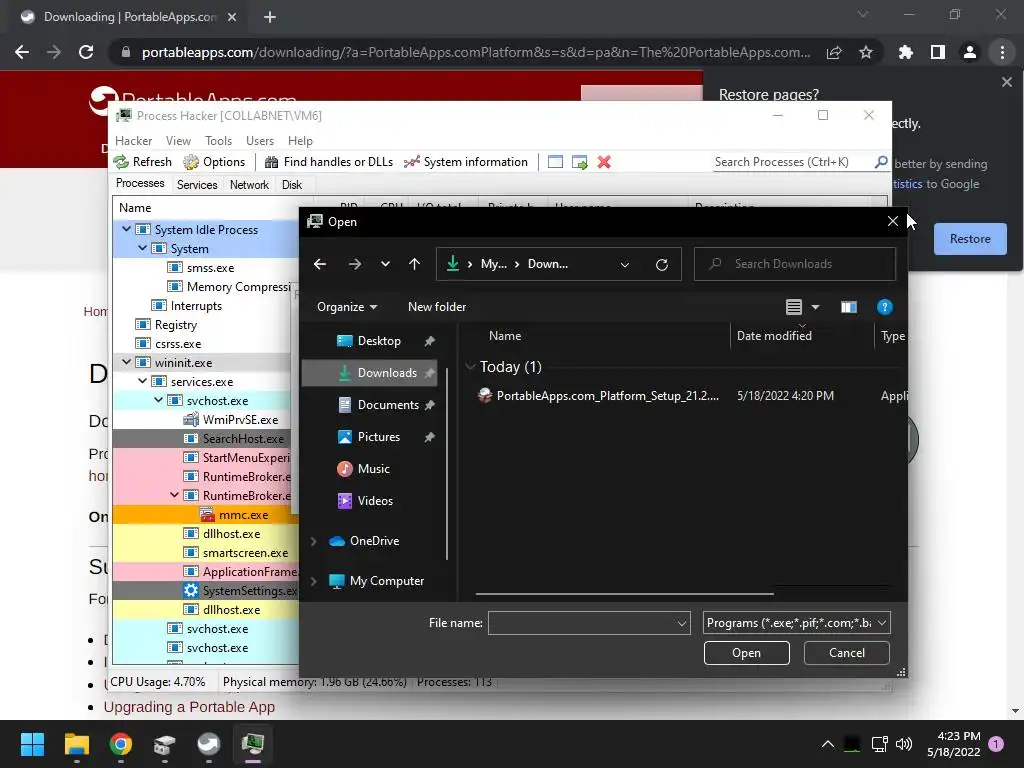Image resolution: width=1024 pixels, height=768 pixels.
Task: Click the find window and thread icon
Action: 579,162
